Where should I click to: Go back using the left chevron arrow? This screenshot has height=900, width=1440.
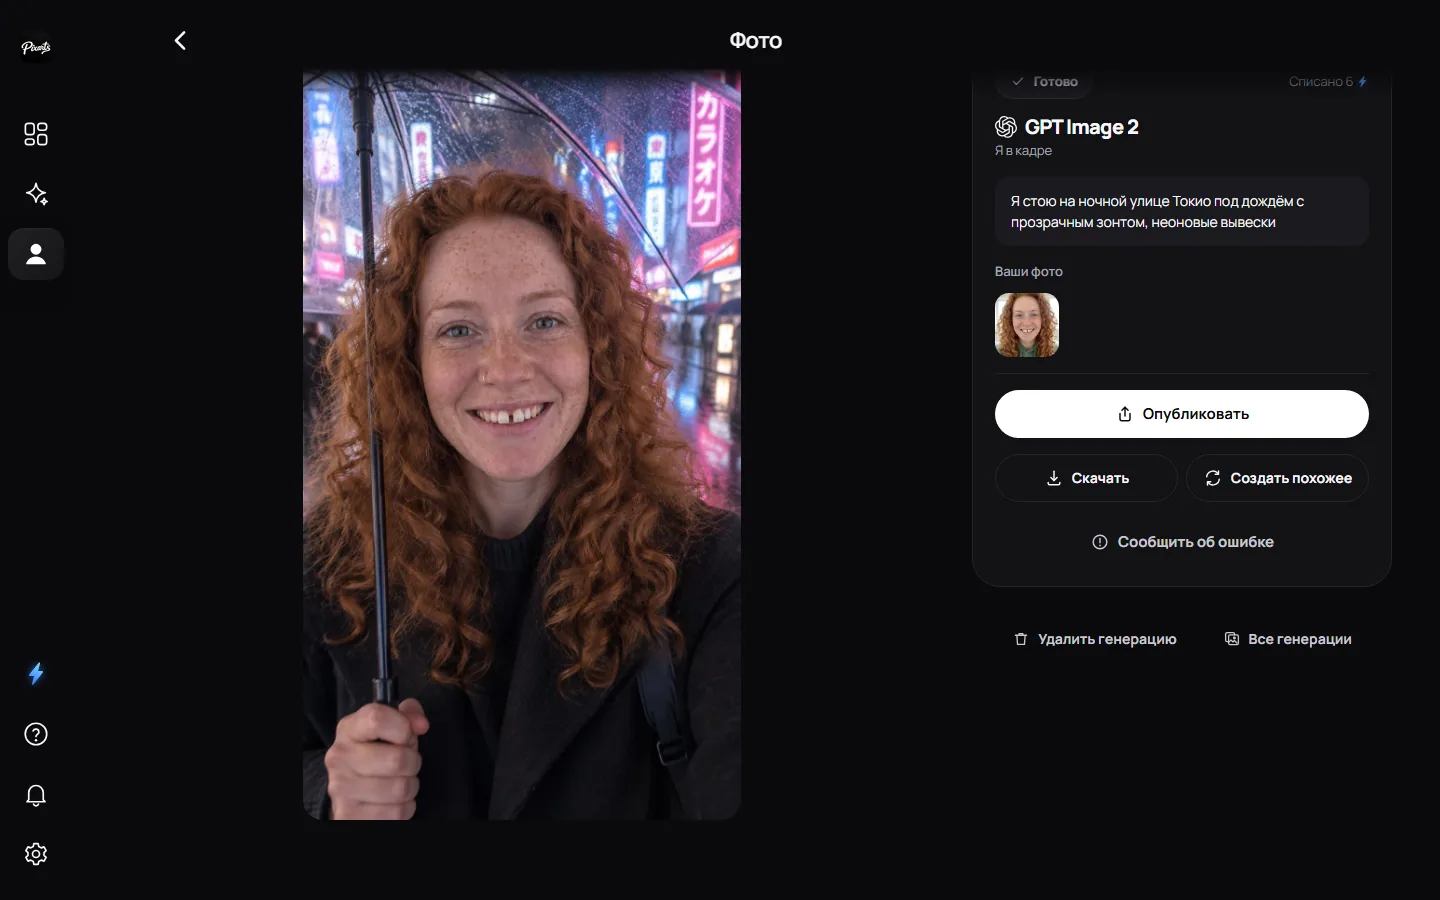click(x=180, y=41)
